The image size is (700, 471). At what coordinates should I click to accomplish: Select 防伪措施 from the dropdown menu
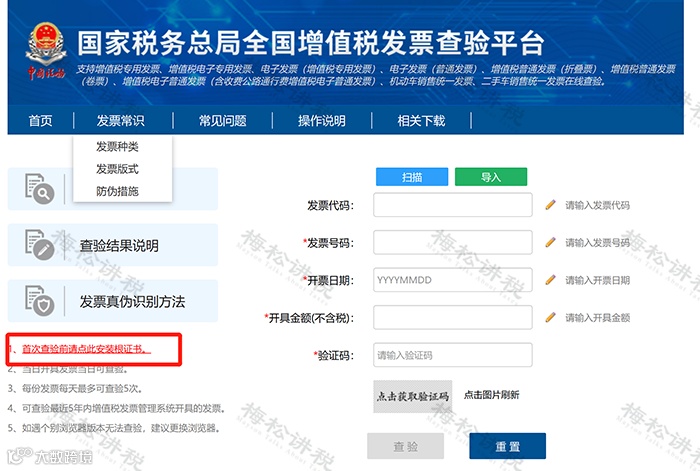pyautogui.click(x=117, y=191)
